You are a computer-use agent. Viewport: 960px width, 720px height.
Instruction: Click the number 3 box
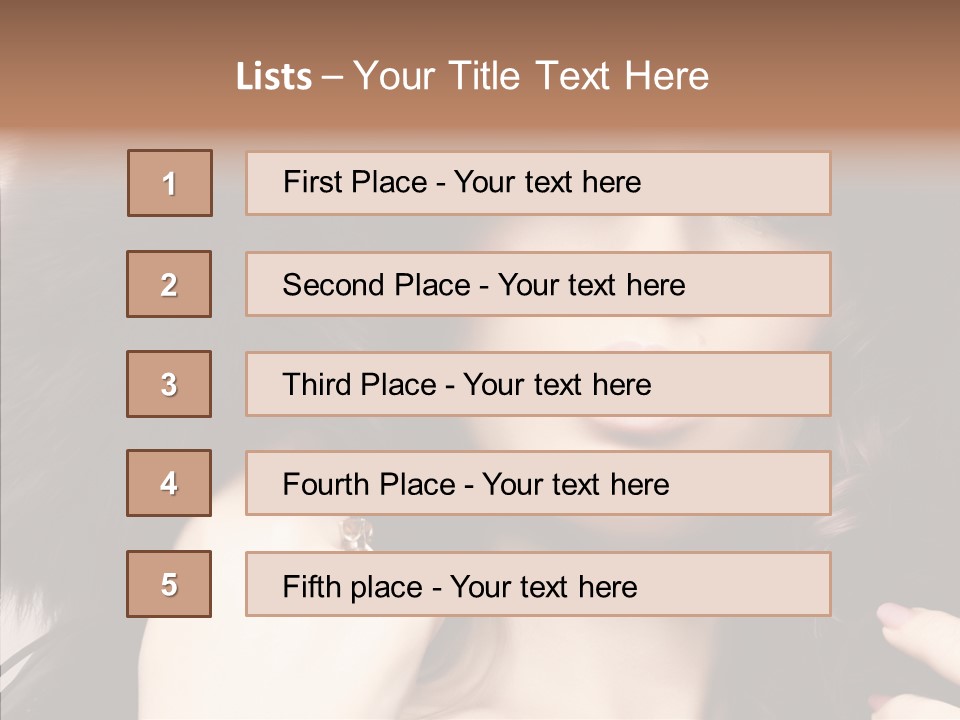click(x=169, y=384)
